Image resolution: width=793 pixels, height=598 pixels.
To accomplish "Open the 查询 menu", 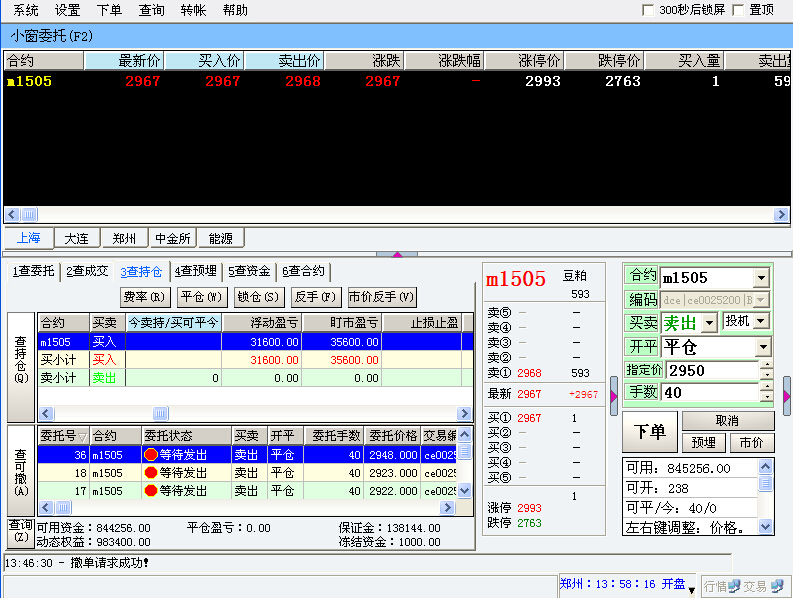I will pos(151,10).
